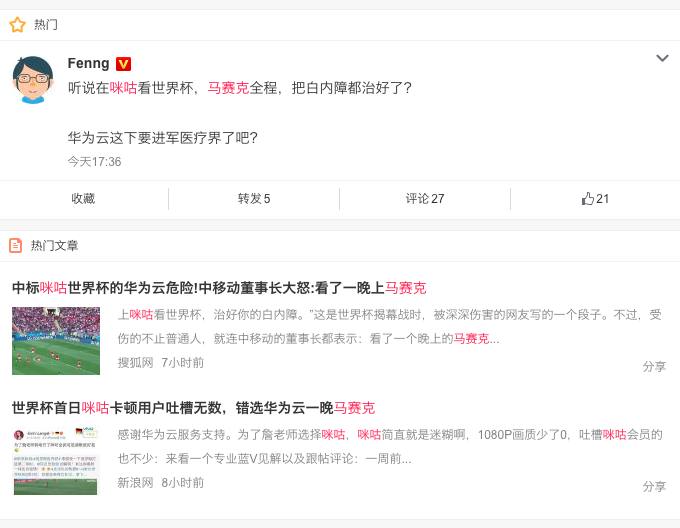Click summary starting 感谢华为云服务支持

pos(390,447)
